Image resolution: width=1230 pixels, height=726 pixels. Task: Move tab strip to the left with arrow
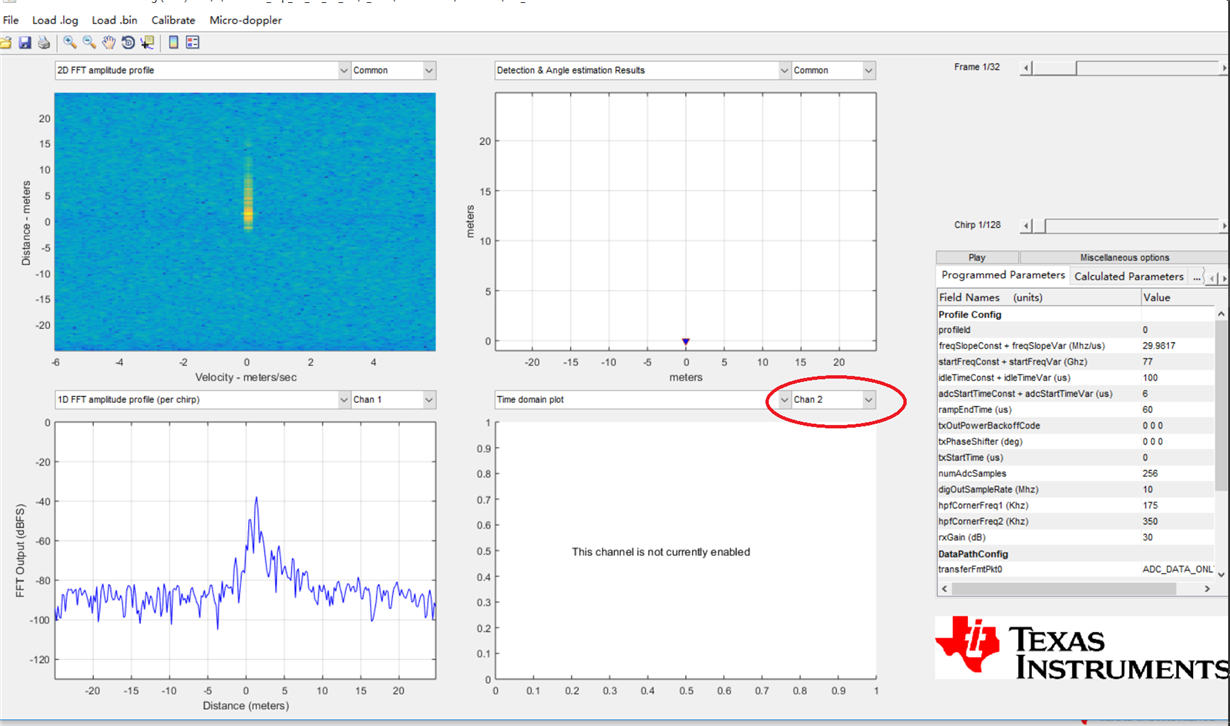[1212, 277]
